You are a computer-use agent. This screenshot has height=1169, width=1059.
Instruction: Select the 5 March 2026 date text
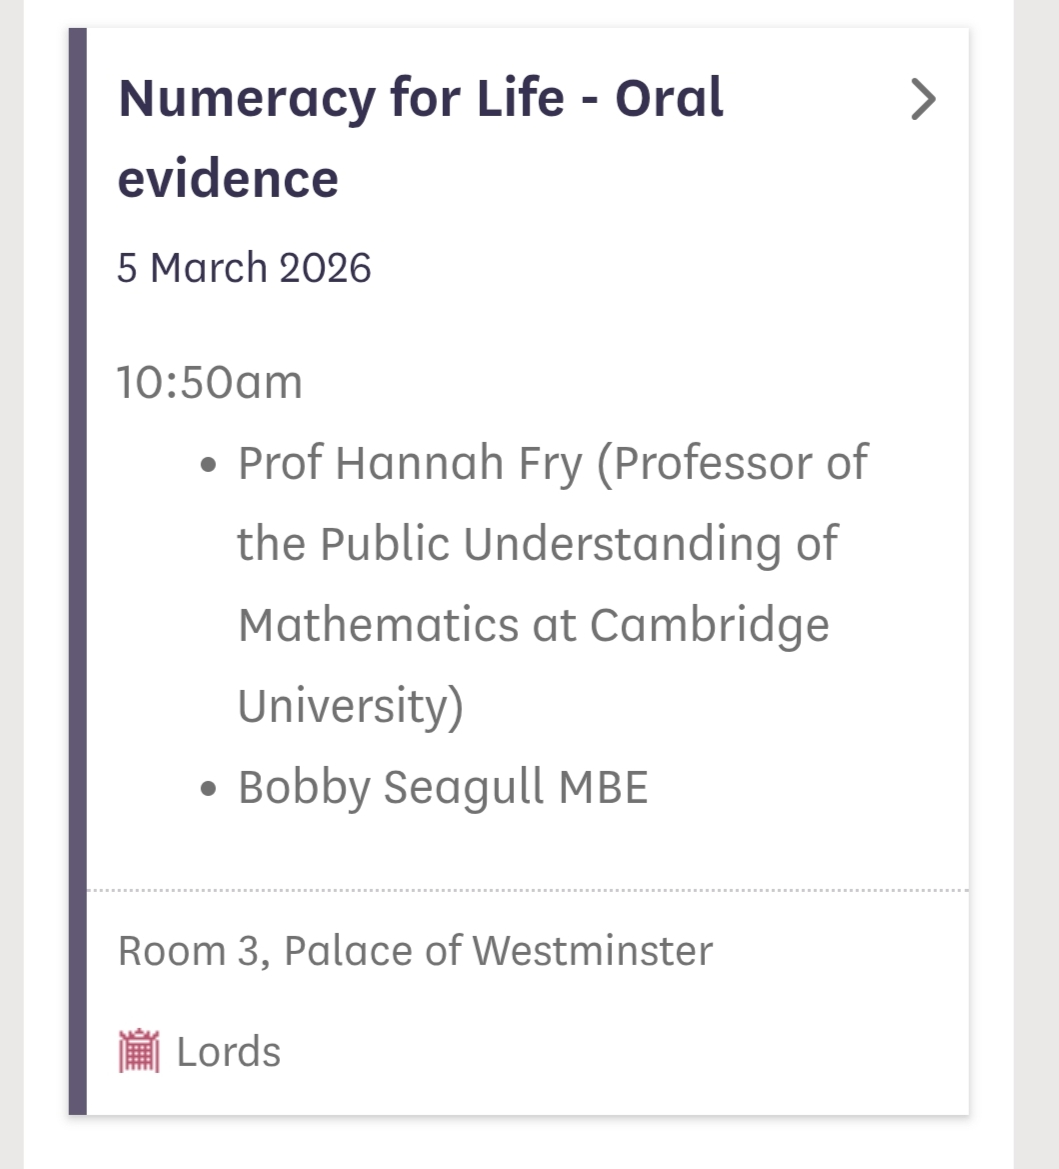(244, 268)
